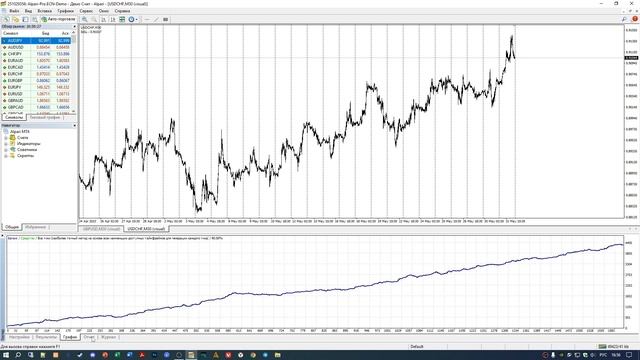
Task: Select the trendline drawing tool
Action: click(156, 19)
